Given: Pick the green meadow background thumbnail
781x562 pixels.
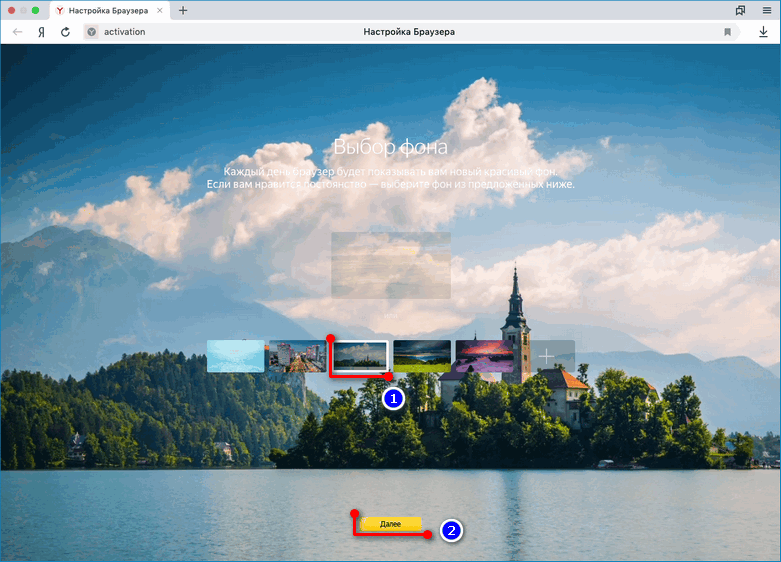Looking at the screenshot, I should tap(421, 356).
